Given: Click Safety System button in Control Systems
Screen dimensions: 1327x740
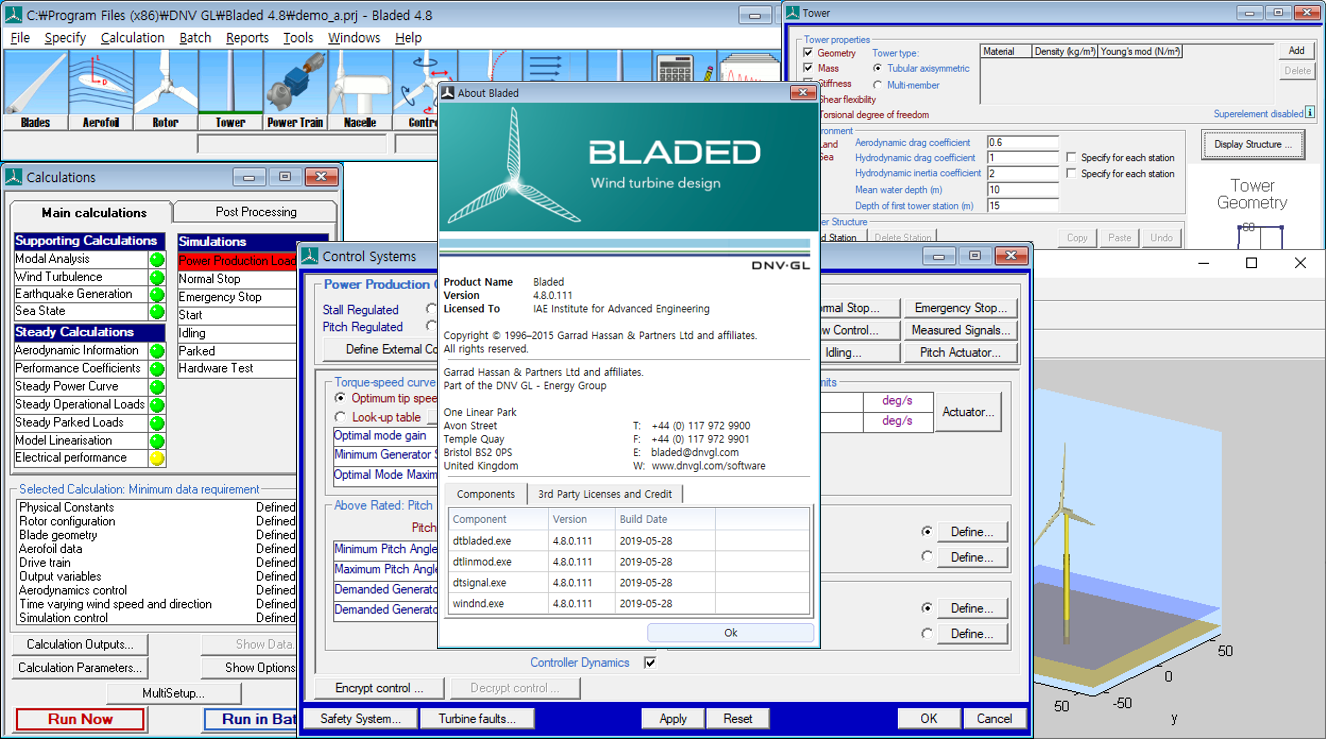Looking at the screenshot, I should click(x=360, y=719).
